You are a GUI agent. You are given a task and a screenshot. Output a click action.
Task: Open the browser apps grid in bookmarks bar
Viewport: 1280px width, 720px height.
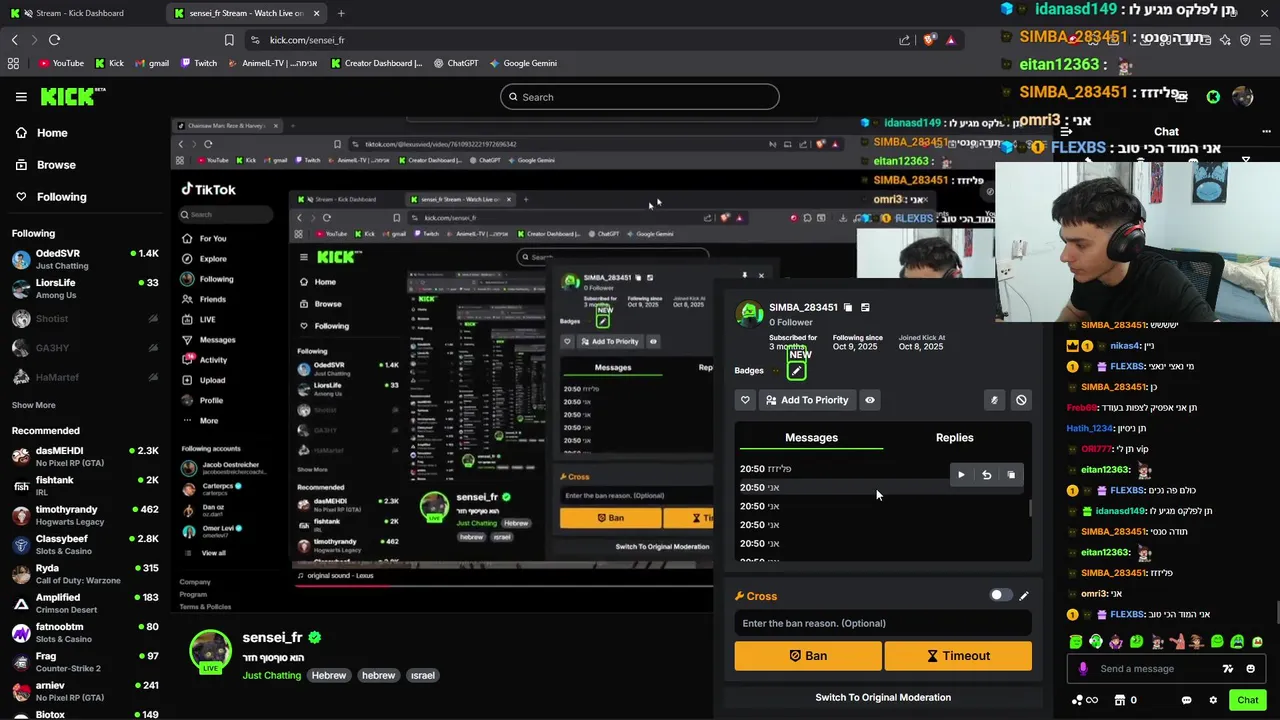[13, 63]
